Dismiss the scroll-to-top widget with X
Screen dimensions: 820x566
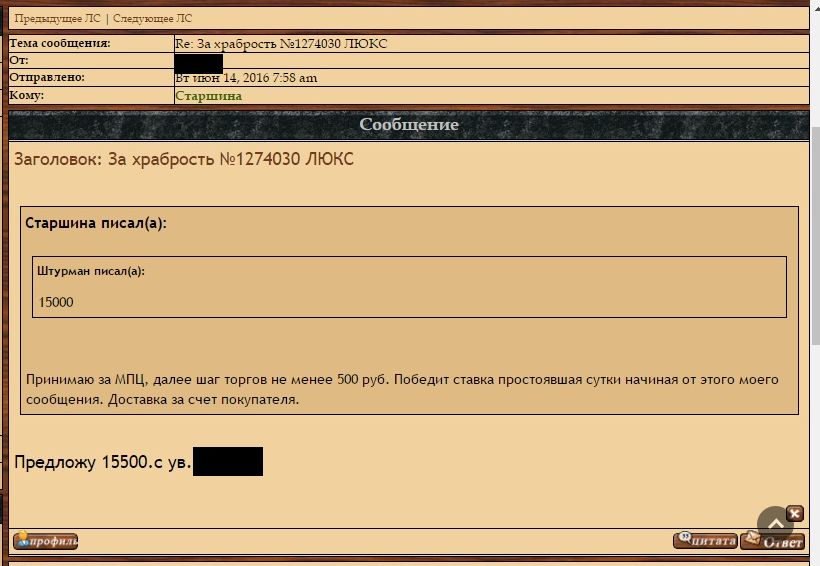pos(795,513)
